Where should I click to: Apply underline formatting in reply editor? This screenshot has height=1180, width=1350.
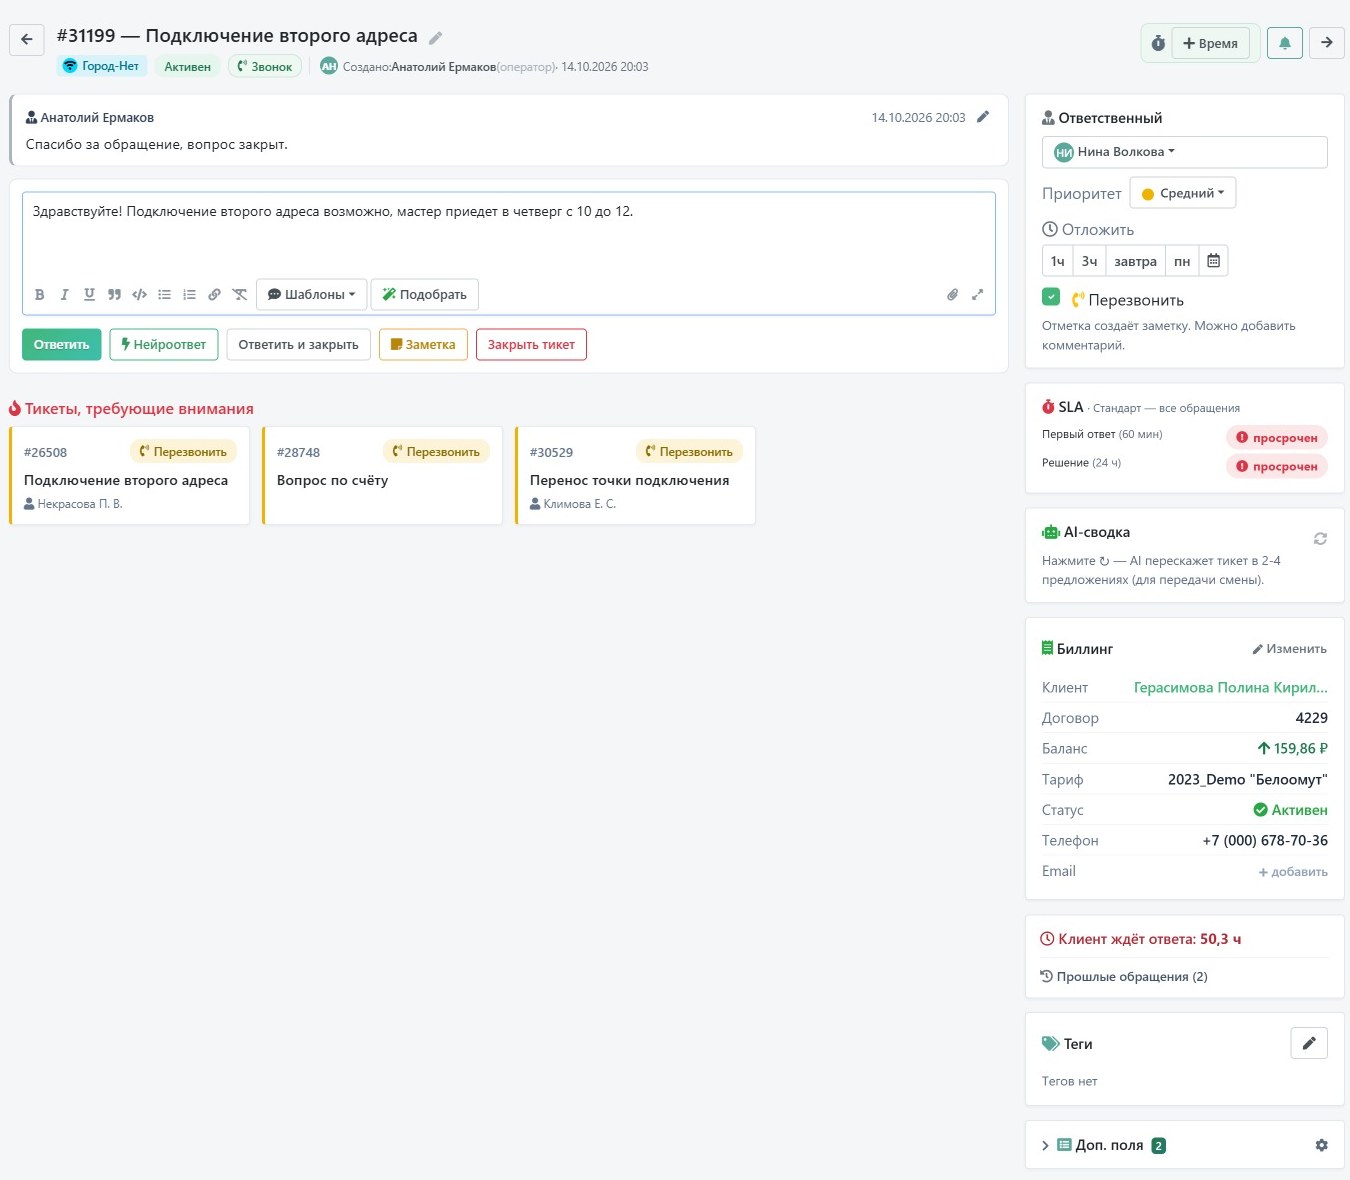pyautogui.click(x=89, y=295)
